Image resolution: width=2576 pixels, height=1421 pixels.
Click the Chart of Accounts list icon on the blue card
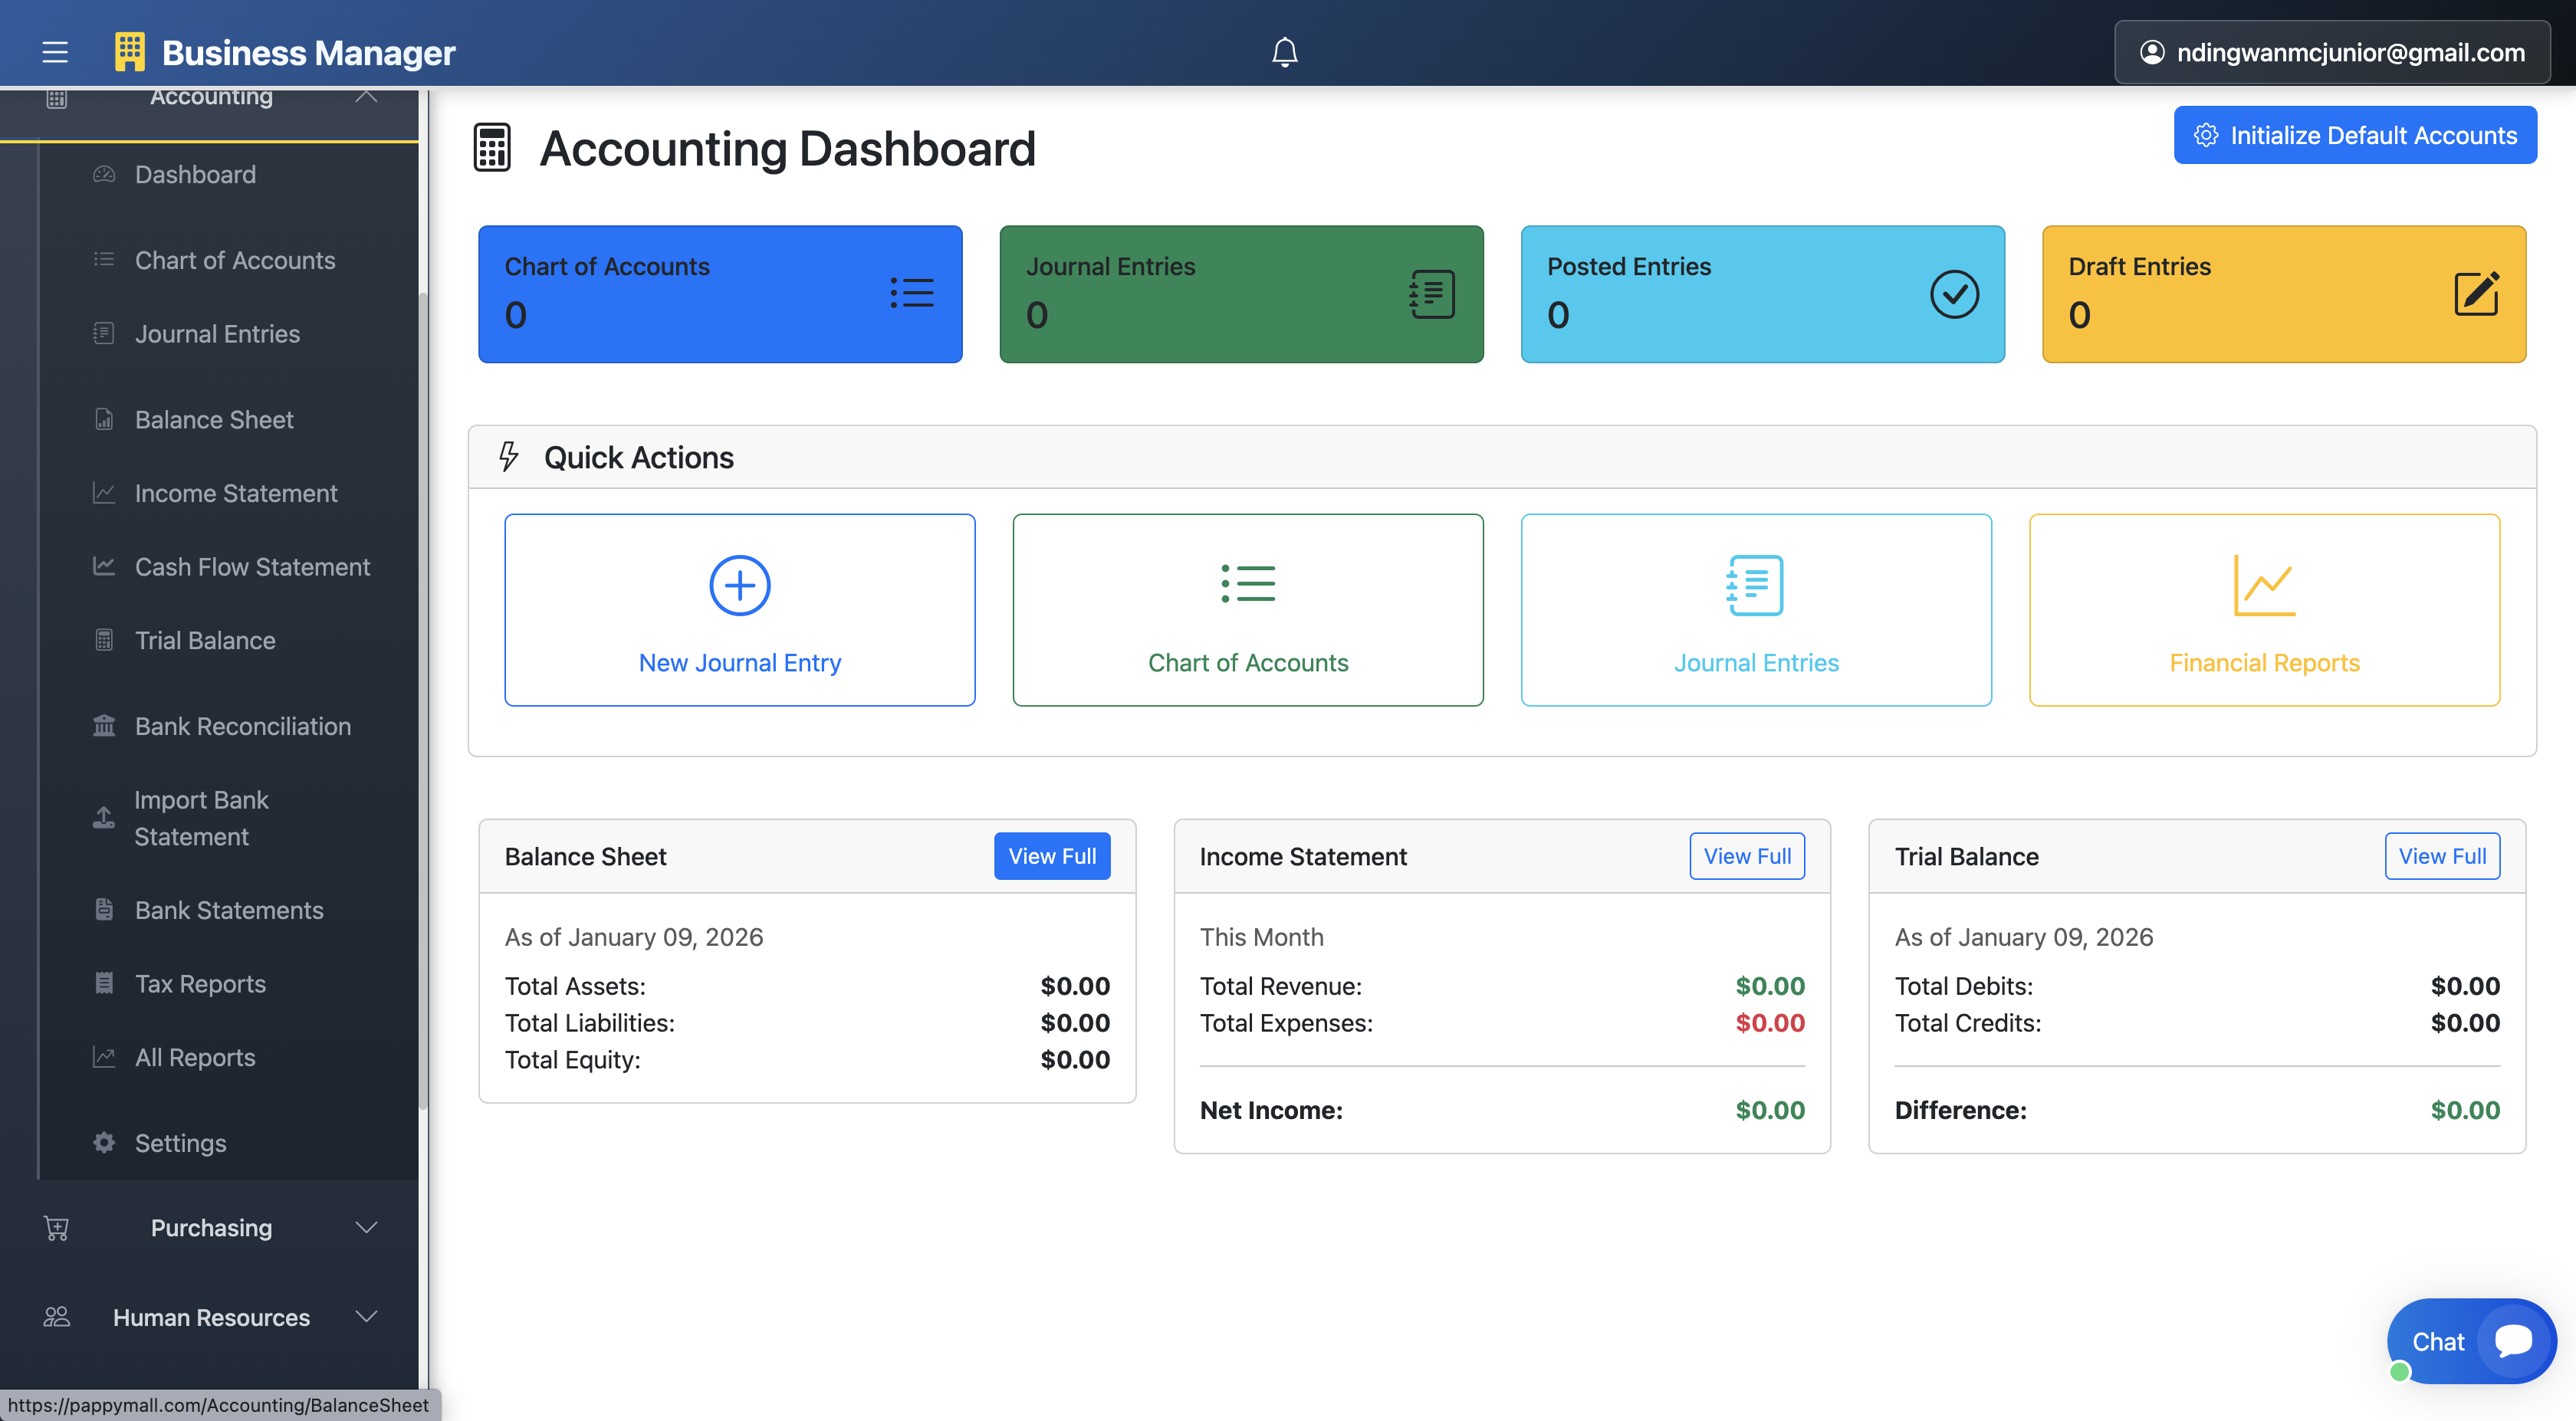[912, 292]
